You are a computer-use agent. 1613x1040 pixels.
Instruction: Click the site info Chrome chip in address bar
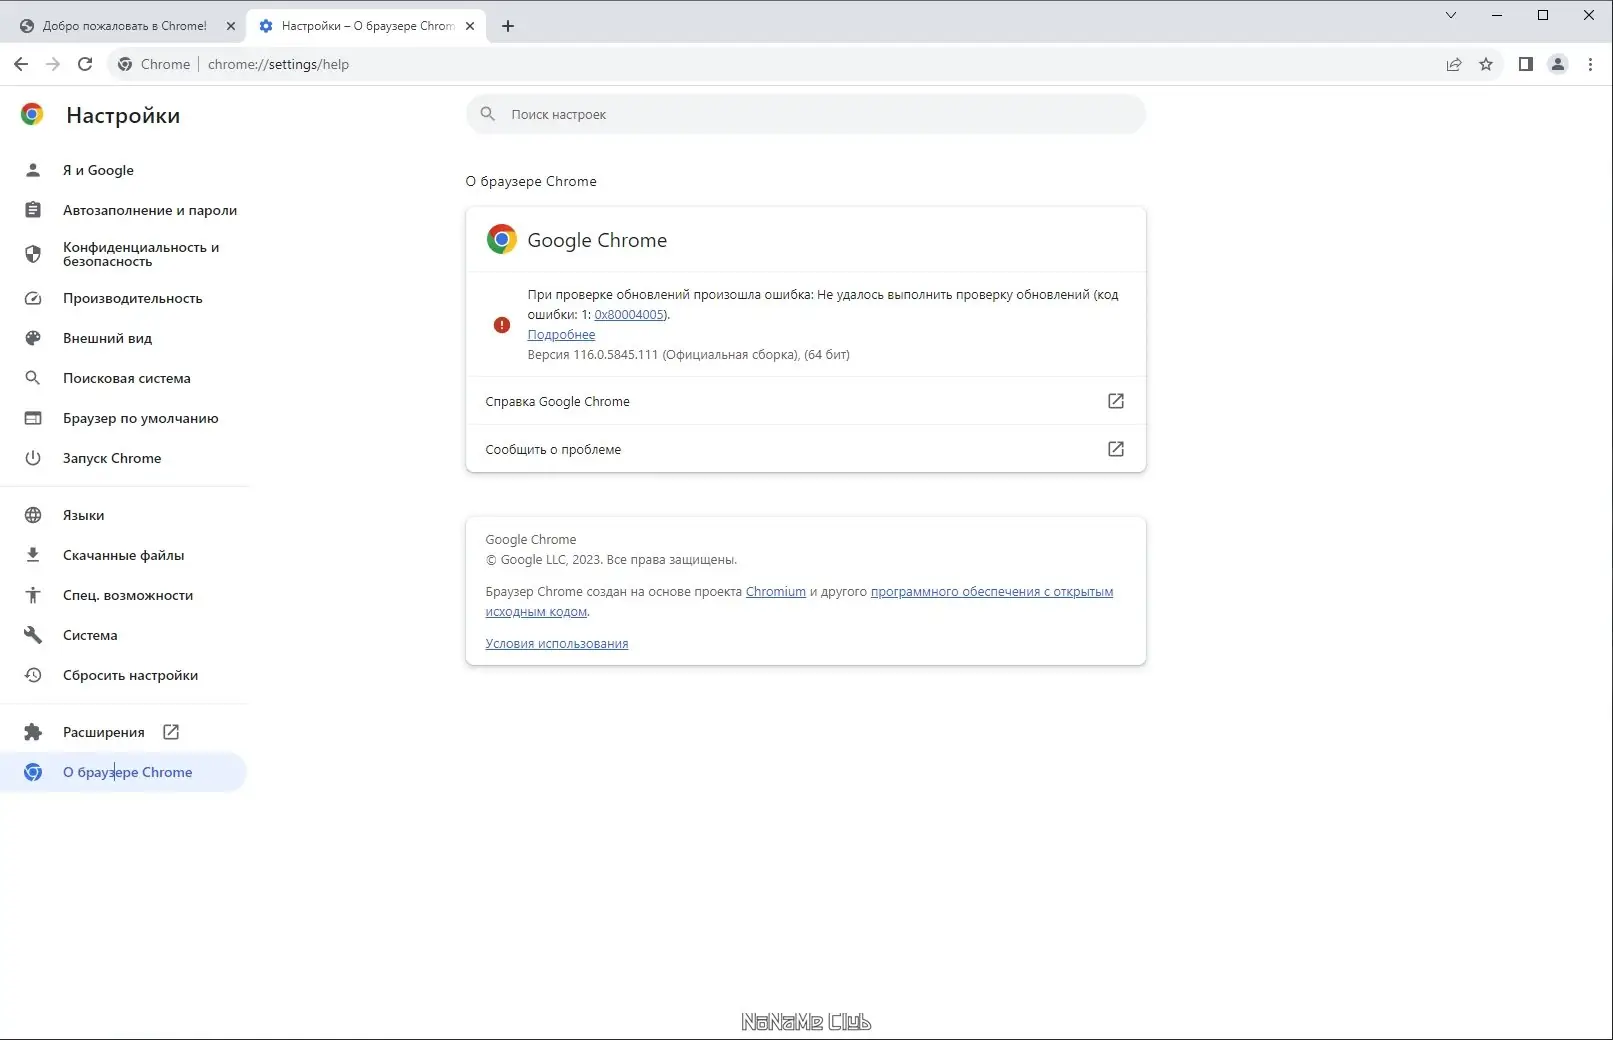(x=154, y=64)
